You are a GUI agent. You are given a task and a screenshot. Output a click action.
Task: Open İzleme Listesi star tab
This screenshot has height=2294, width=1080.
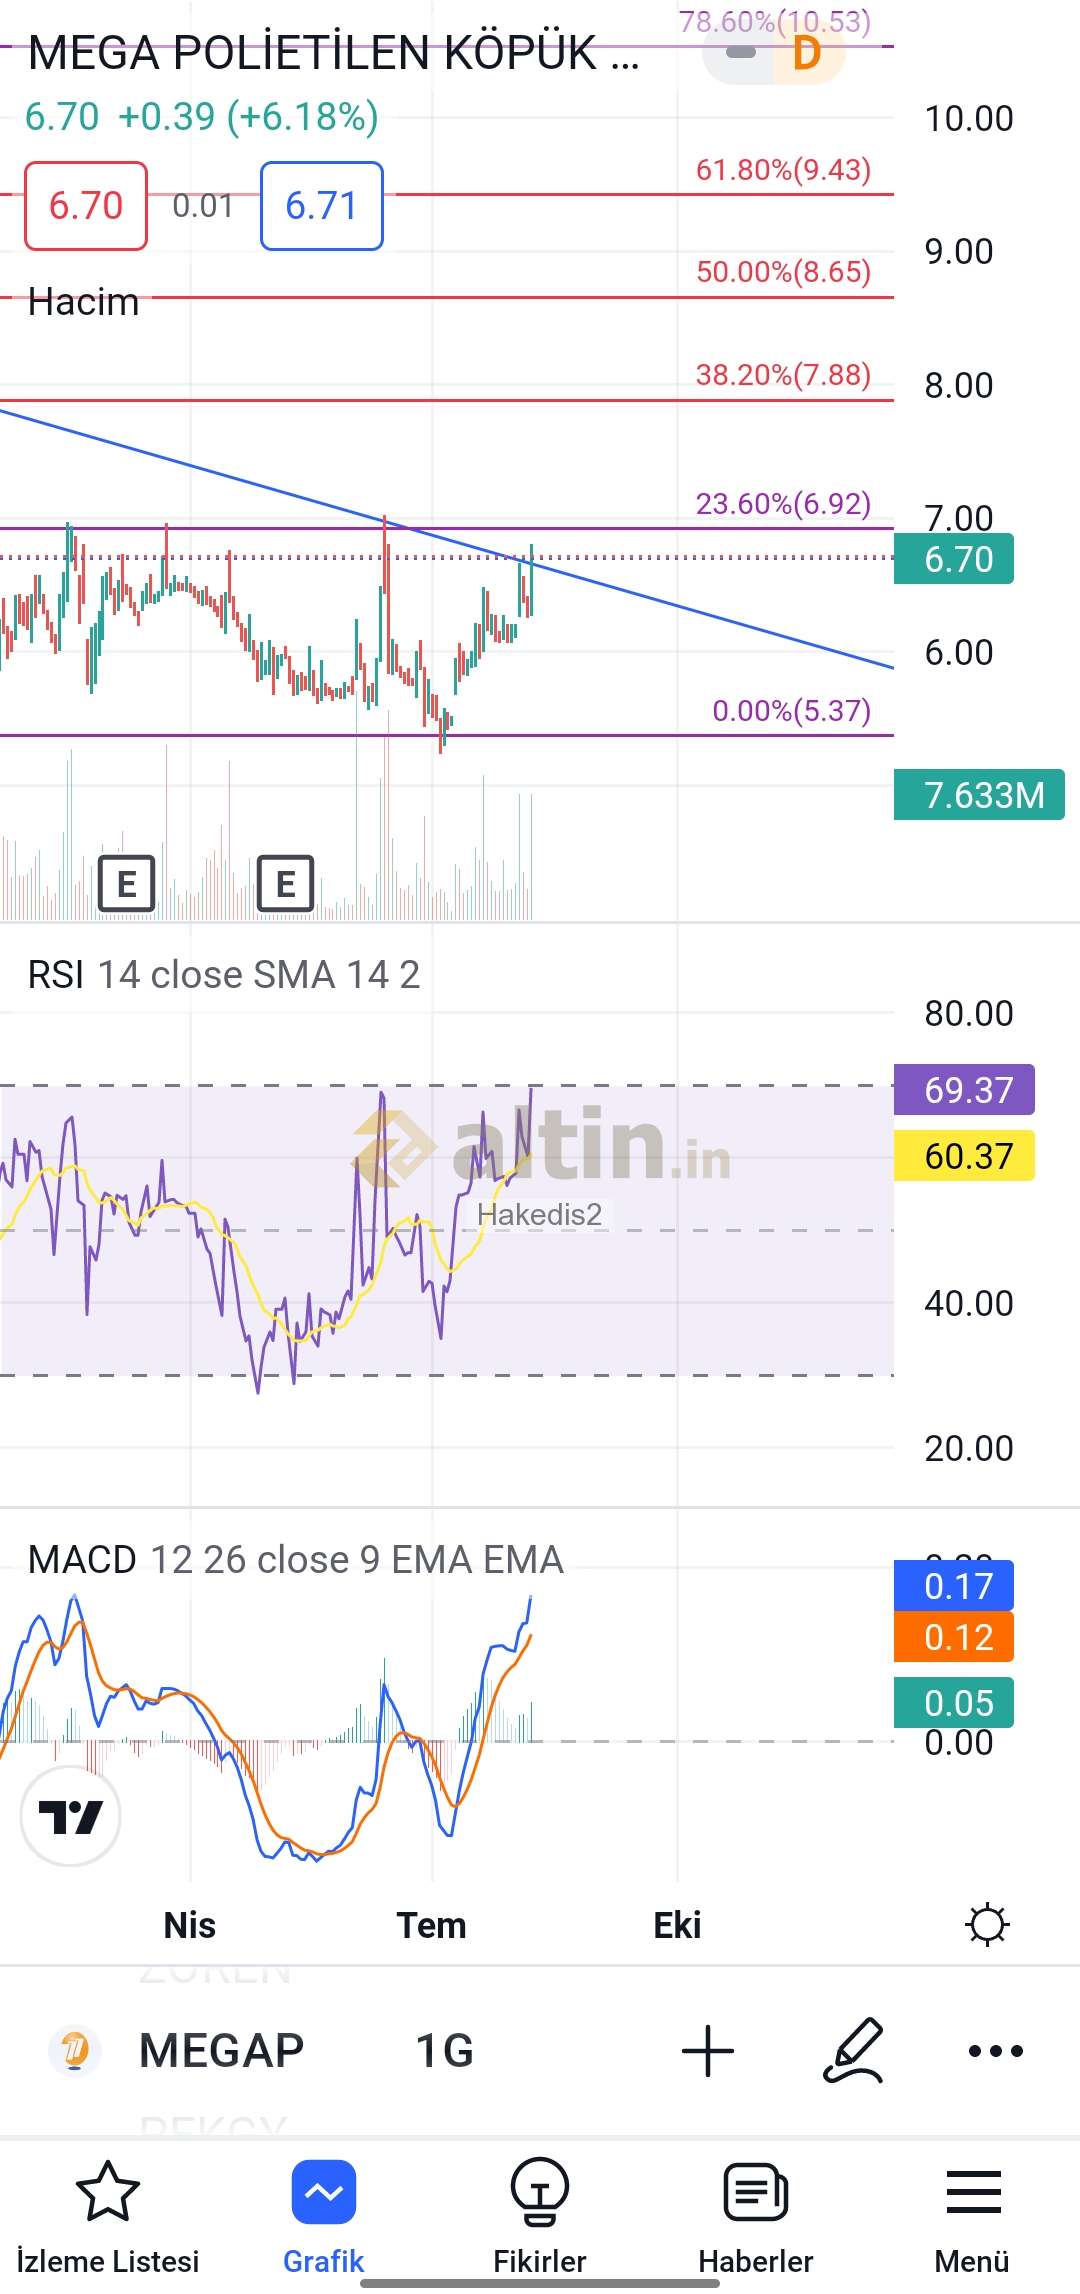point(108,2213)
